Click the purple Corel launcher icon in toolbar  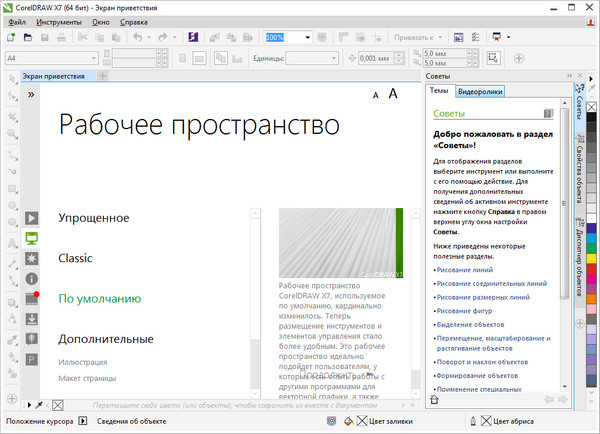pos(194,37)
